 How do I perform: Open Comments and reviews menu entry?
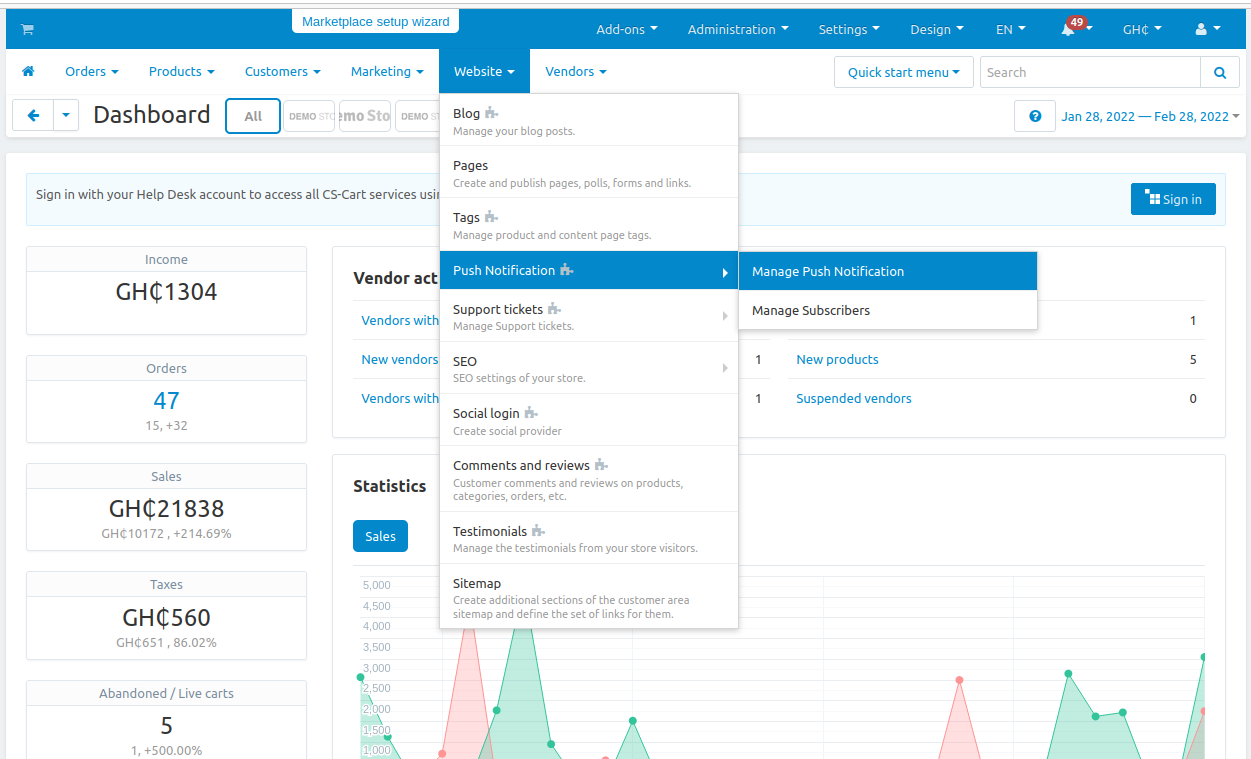(x=521, y=465)
